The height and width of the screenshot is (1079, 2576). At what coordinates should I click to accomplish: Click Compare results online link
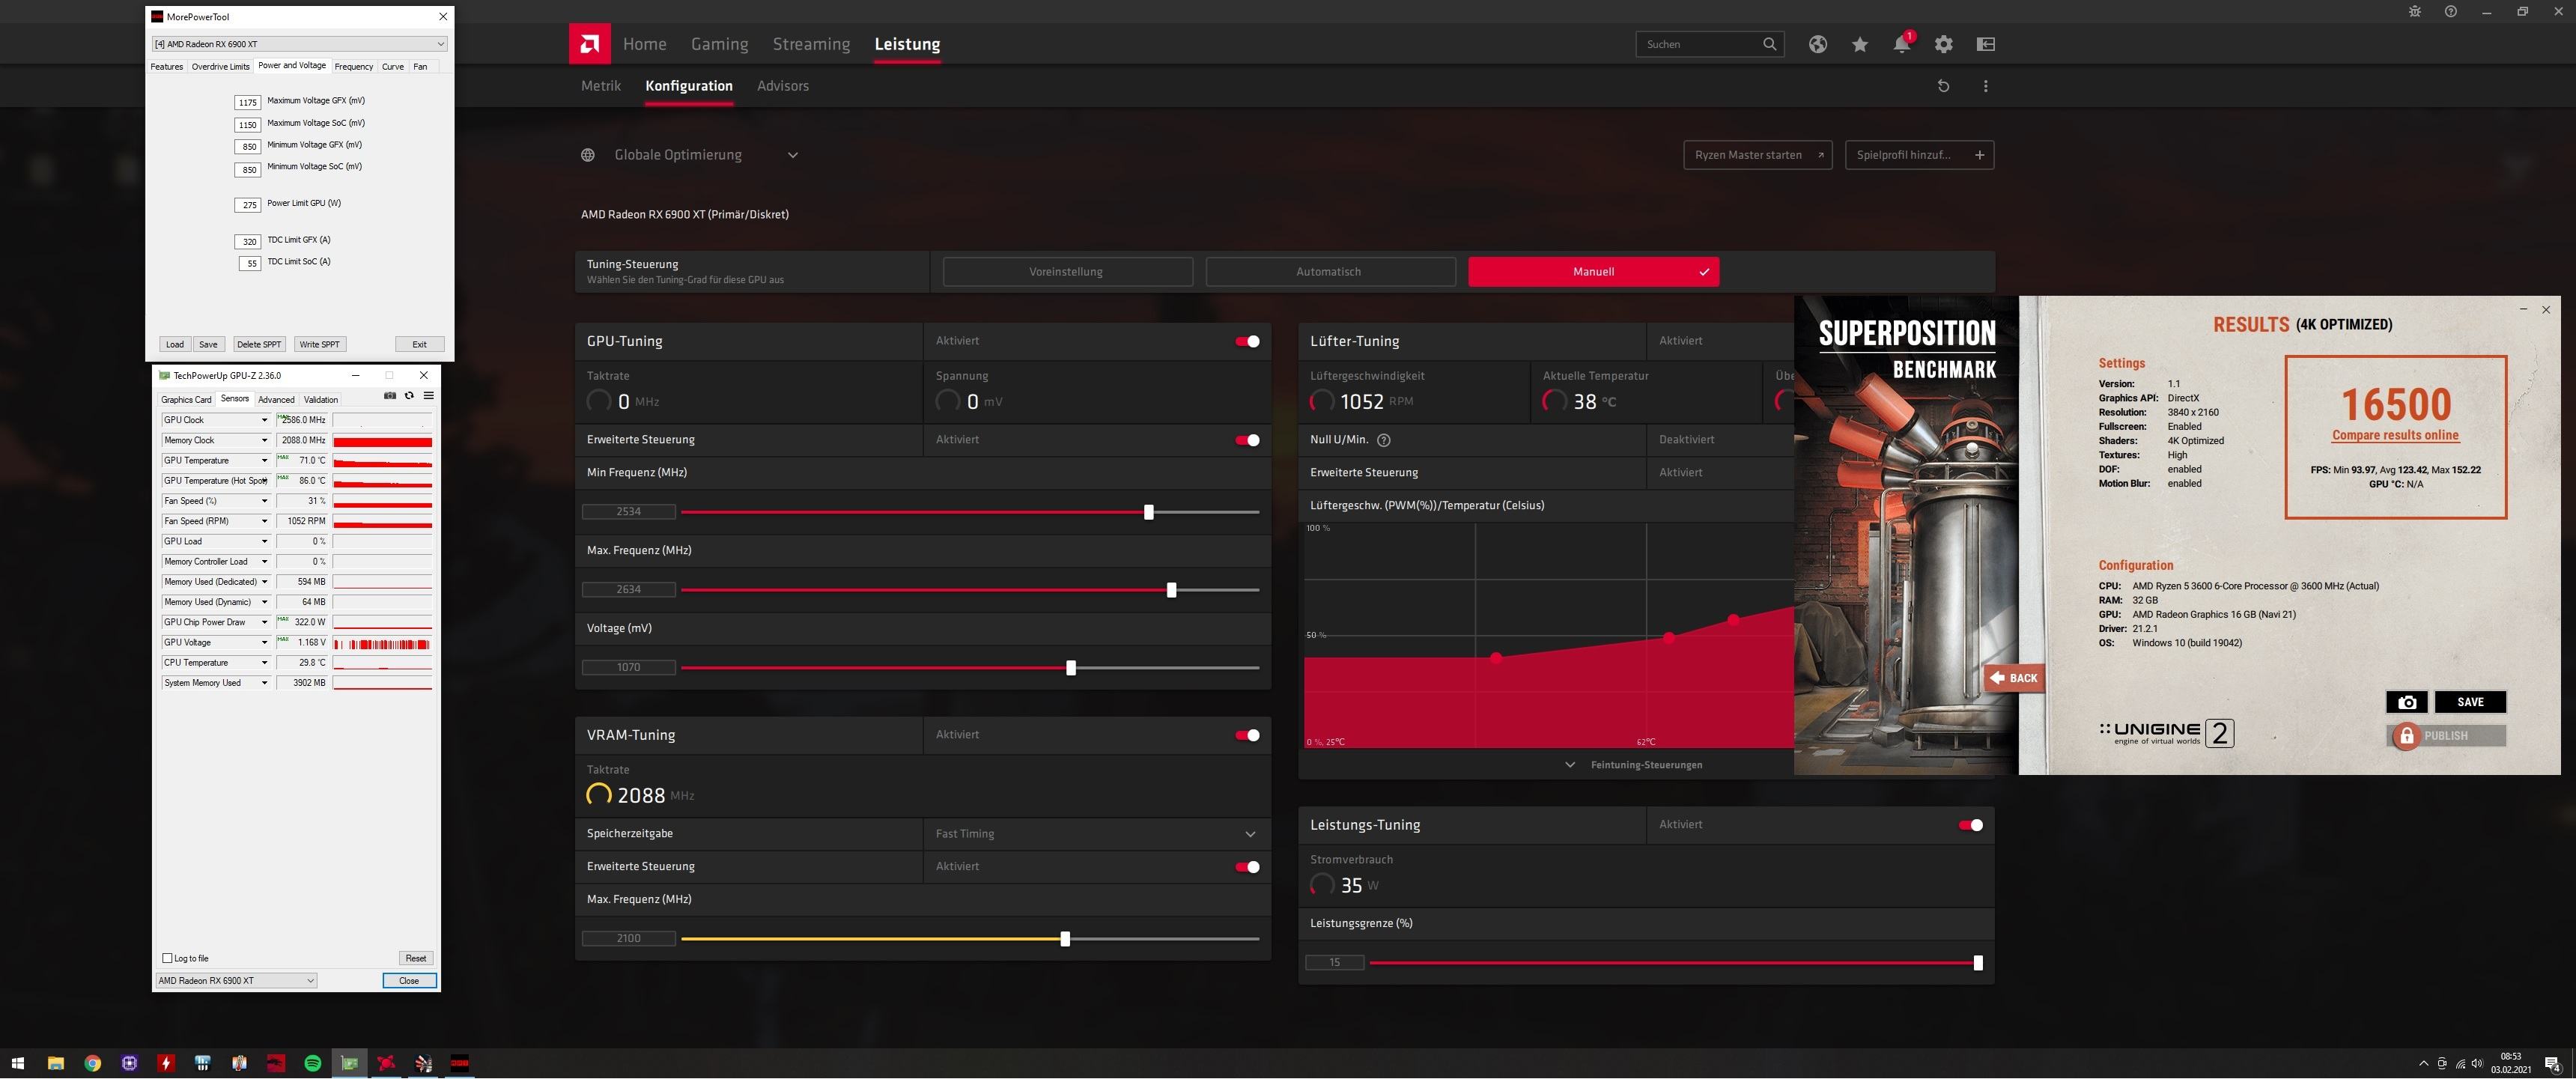(x=2395, y=435)
